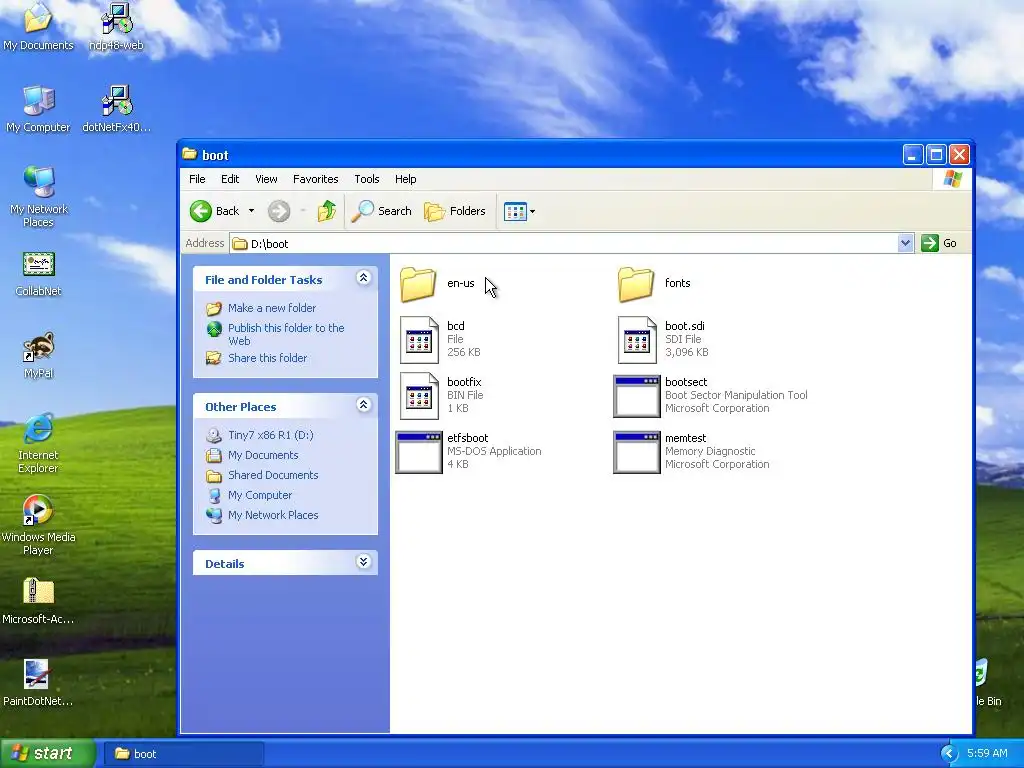Viewport: 1024px width, 768px height.
Task: Click the boot taskbar button
Action: click(184, 754)
